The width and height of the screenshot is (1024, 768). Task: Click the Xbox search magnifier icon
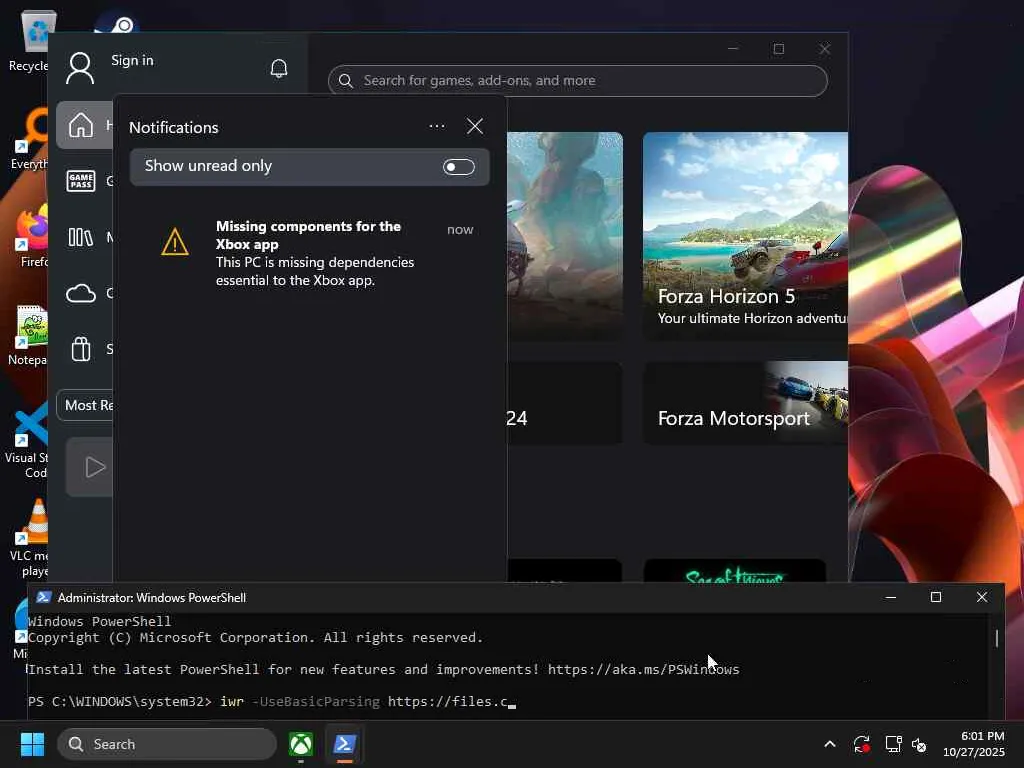[345, 81]
